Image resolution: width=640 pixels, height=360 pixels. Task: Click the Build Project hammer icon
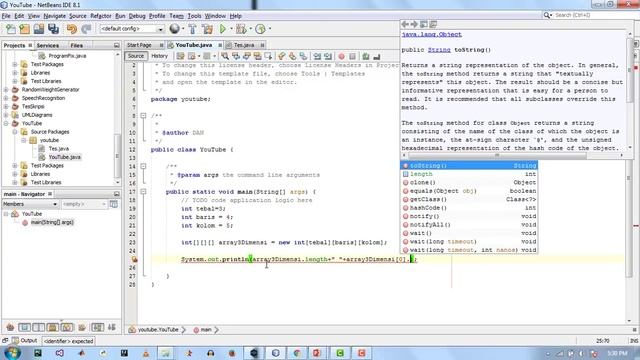(x=192, y=29)
